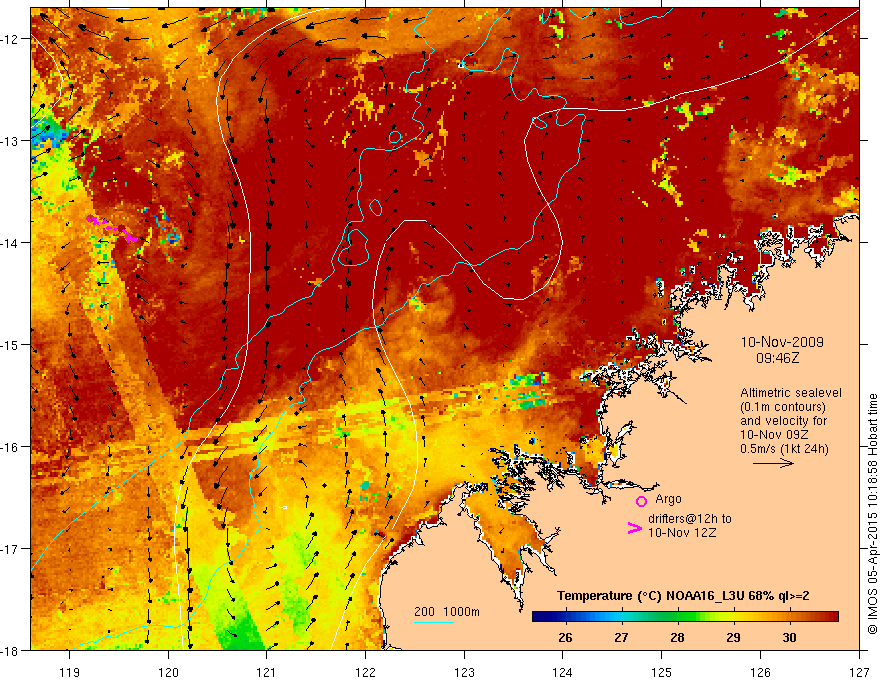
Task: Click the '10-Nov 12Z' legend text
Action: tap(682, 533)
